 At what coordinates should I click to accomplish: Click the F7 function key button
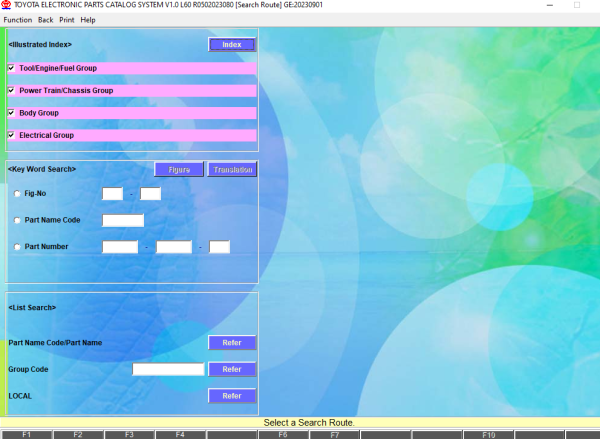click(x=334, y=434)
